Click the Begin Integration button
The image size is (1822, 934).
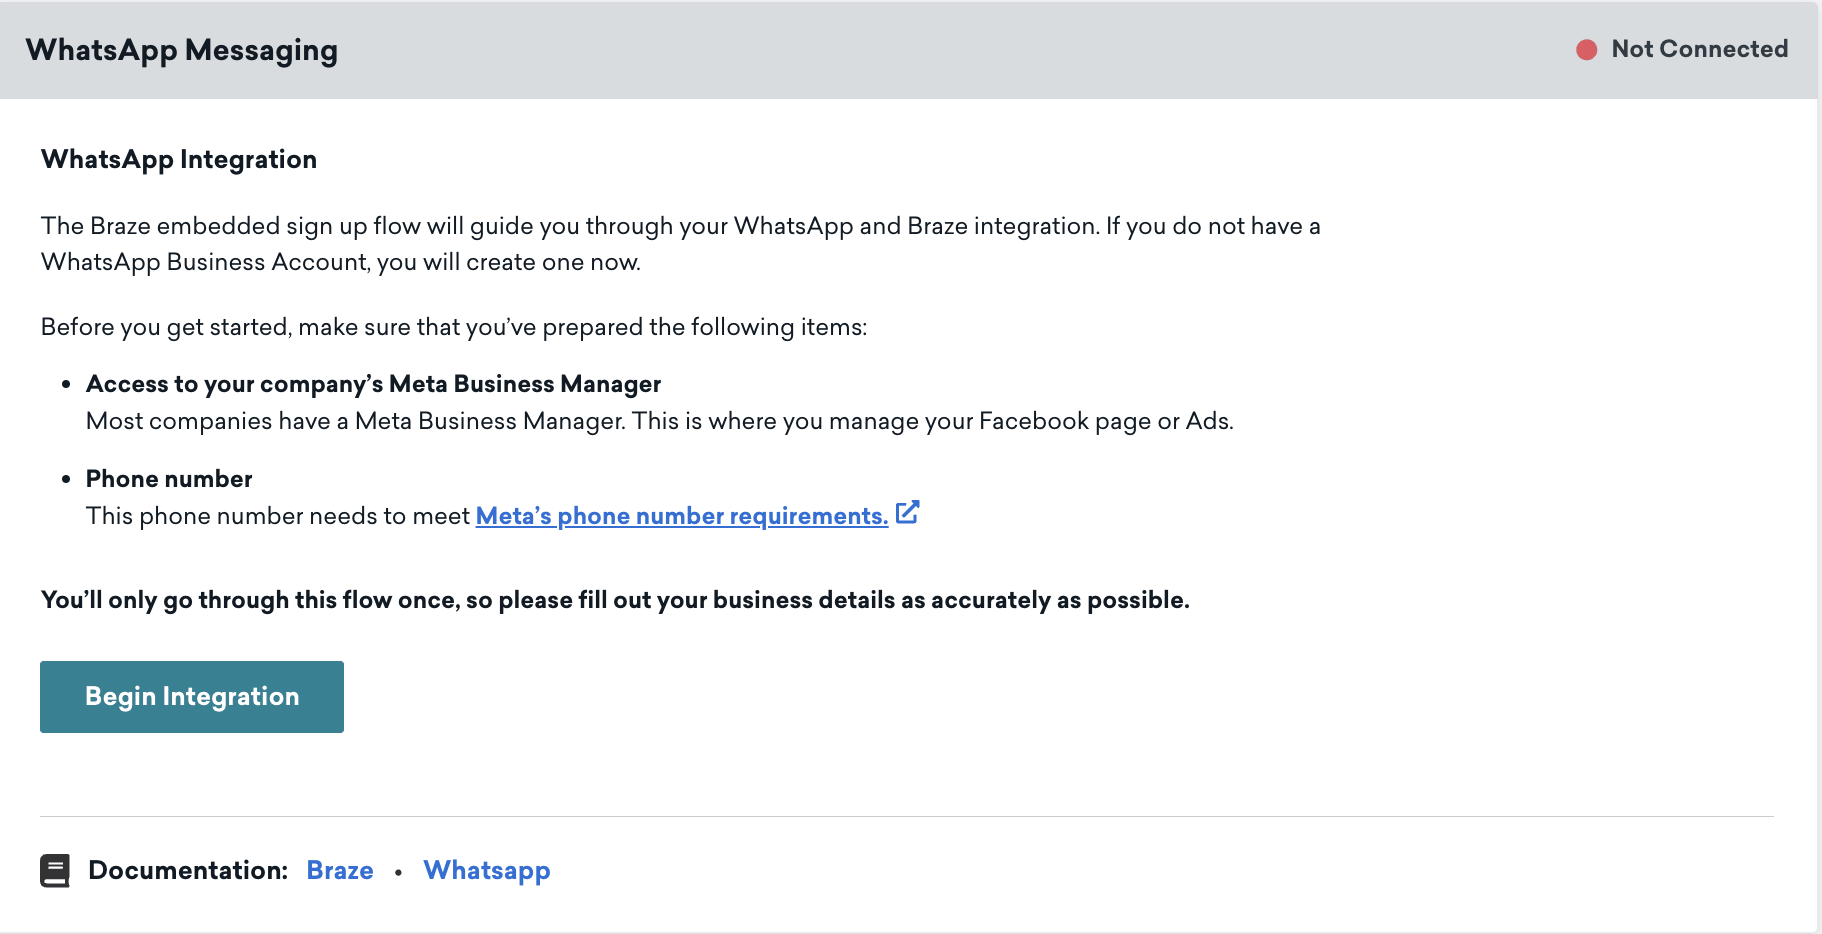192,697
